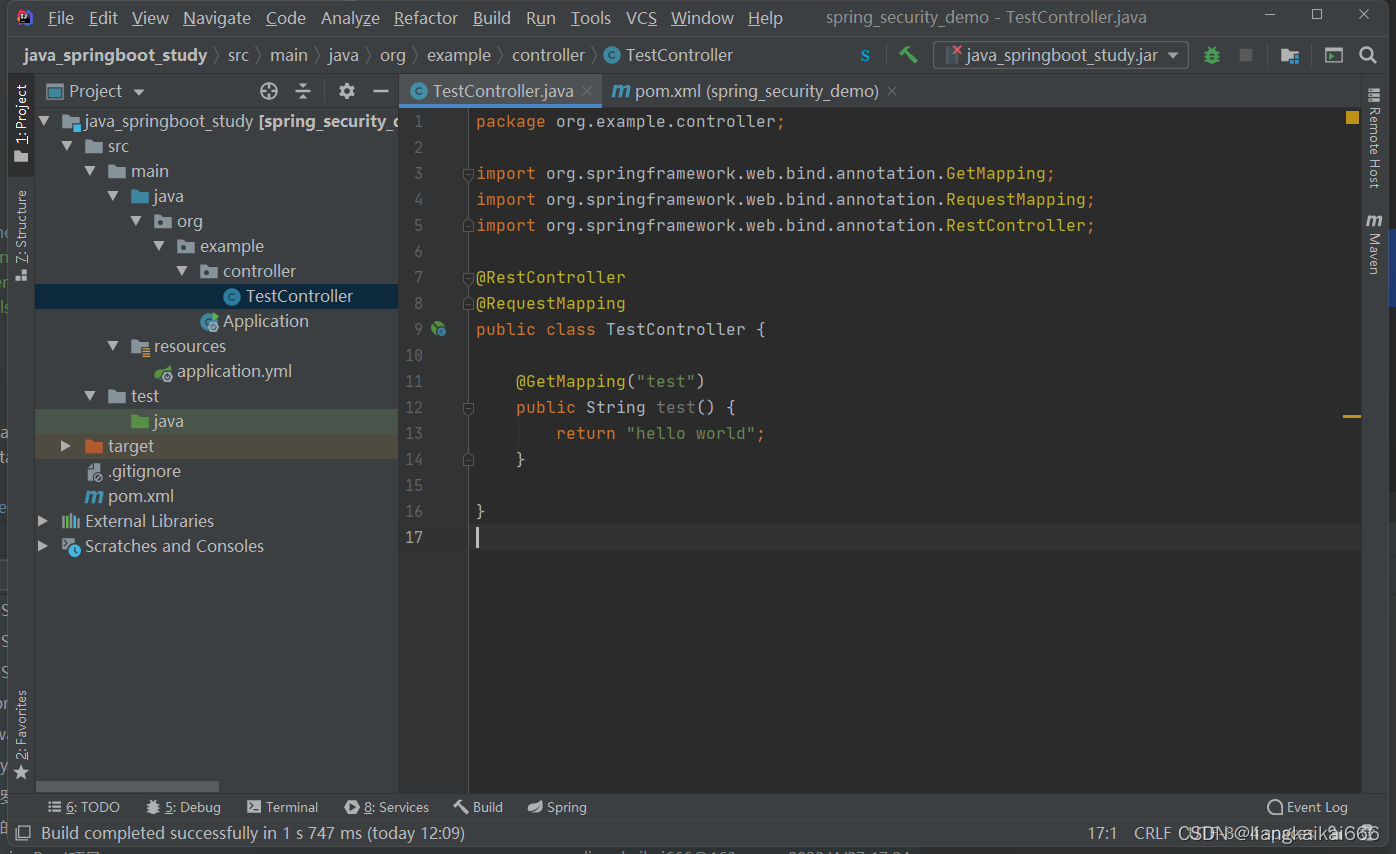The image size is (1396, 854).
Task: Toggle the 1: Project tool window
Action: pyautogui.click(x=21, y=123)
